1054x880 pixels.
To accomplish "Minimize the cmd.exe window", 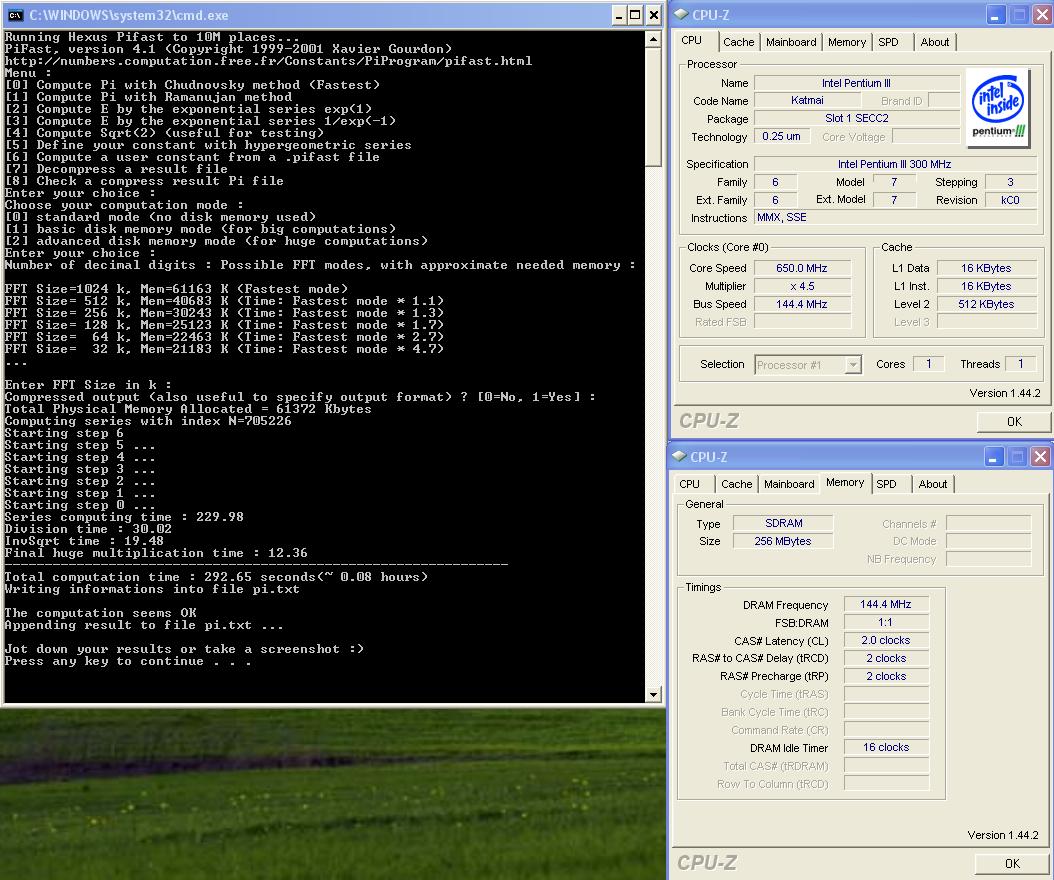I will (x=618, y=15).
